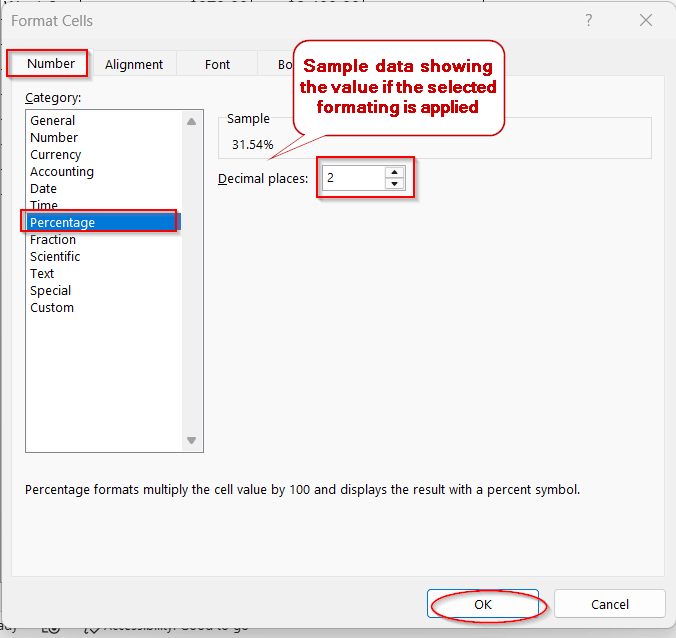Choose Currency category
The width and height of the screenshot is (676, 638).
click(56, 154)
